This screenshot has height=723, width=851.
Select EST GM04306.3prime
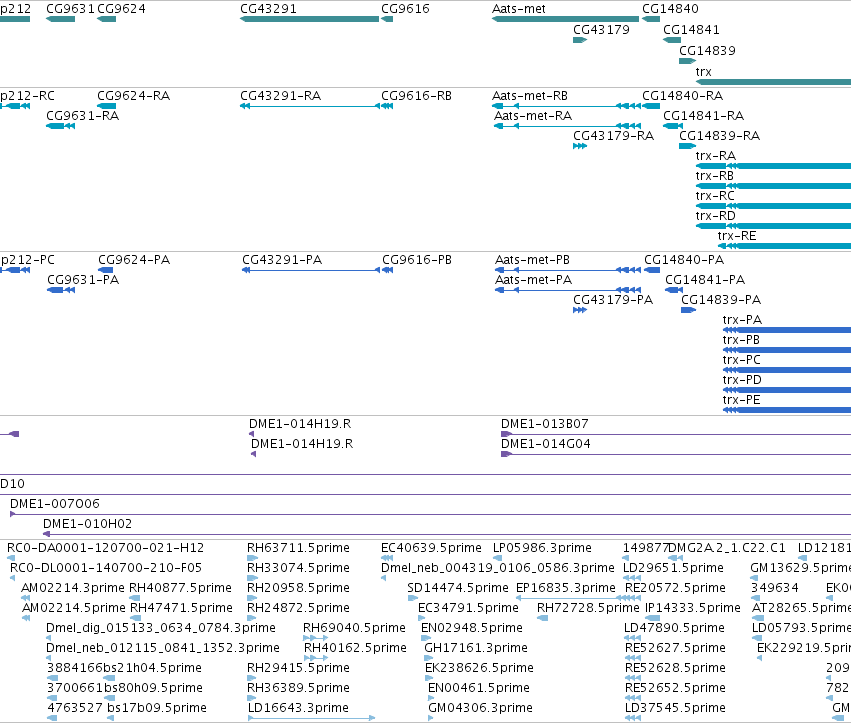[x=480, y=708]
